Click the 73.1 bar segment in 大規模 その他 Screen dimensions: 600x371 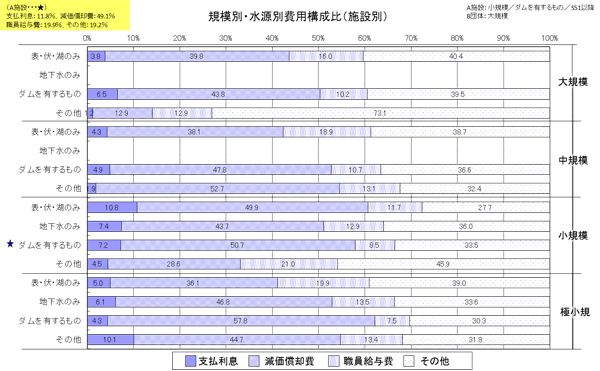click(x=381, y=113)
